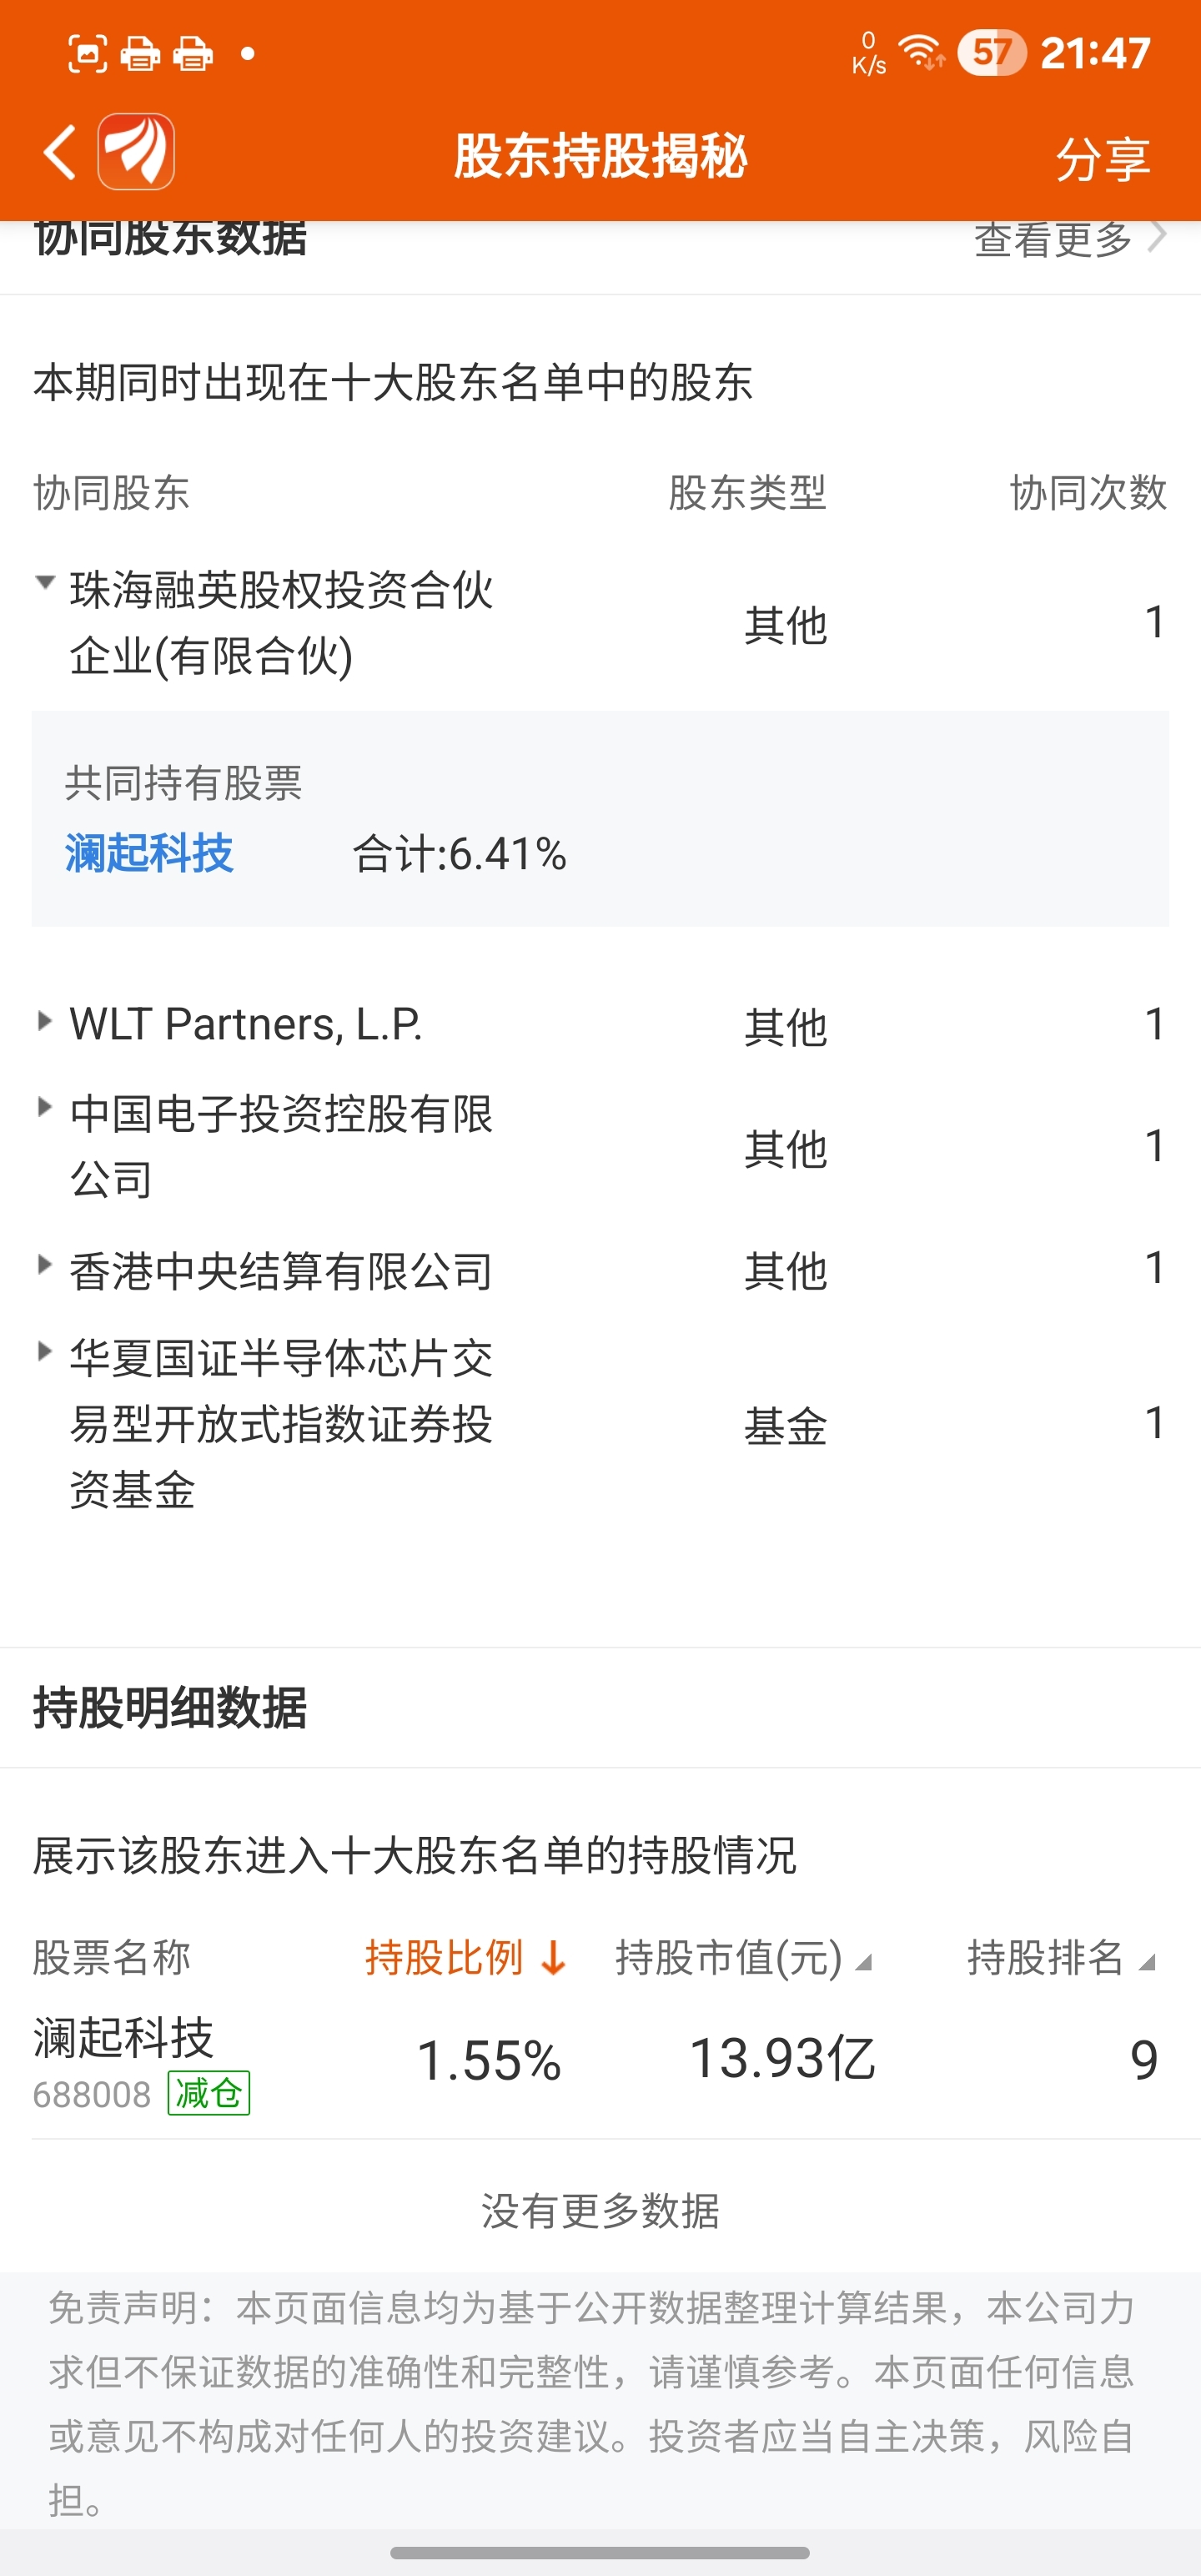Click the orange sort arrow beside 持股比例
This screenshot has width=1201, height=2576.
[x=553, y=1957]
